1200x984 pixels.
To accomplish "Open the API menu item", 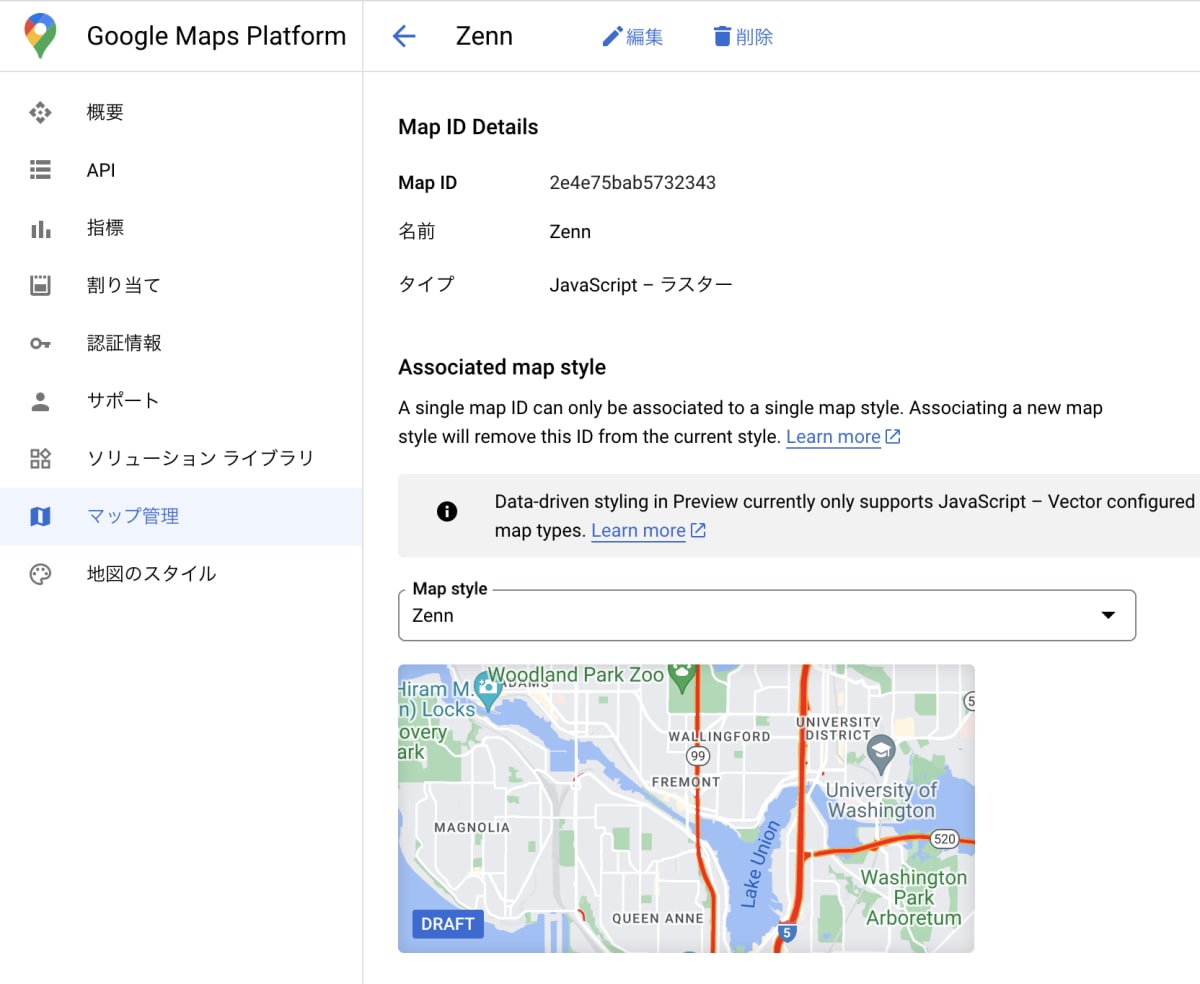I will pos(181,170).
